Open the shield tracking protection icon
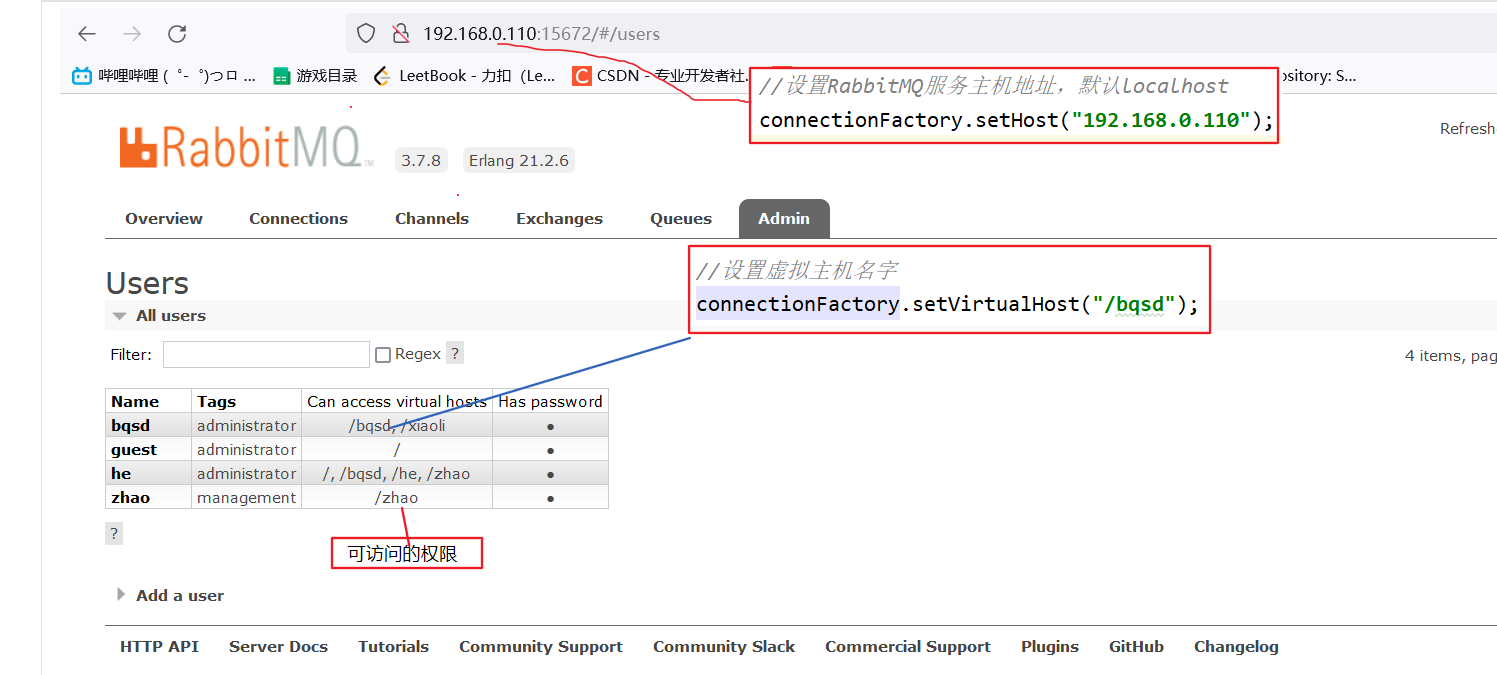 tap(366, 34)
